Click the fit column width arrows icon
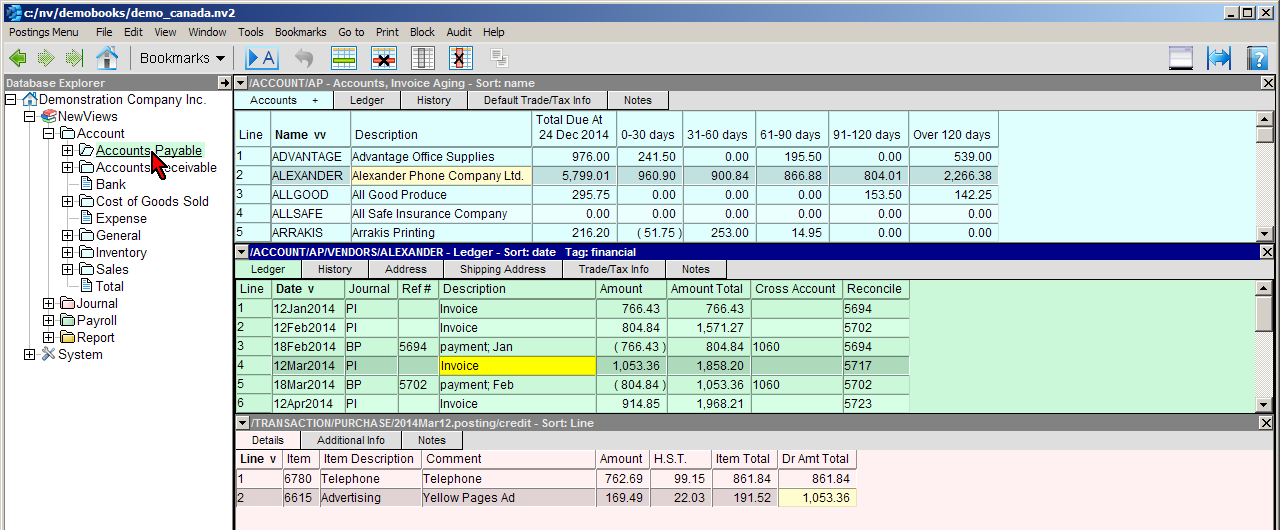This screenshot has width=1280, height=530. click(1219, 58)
